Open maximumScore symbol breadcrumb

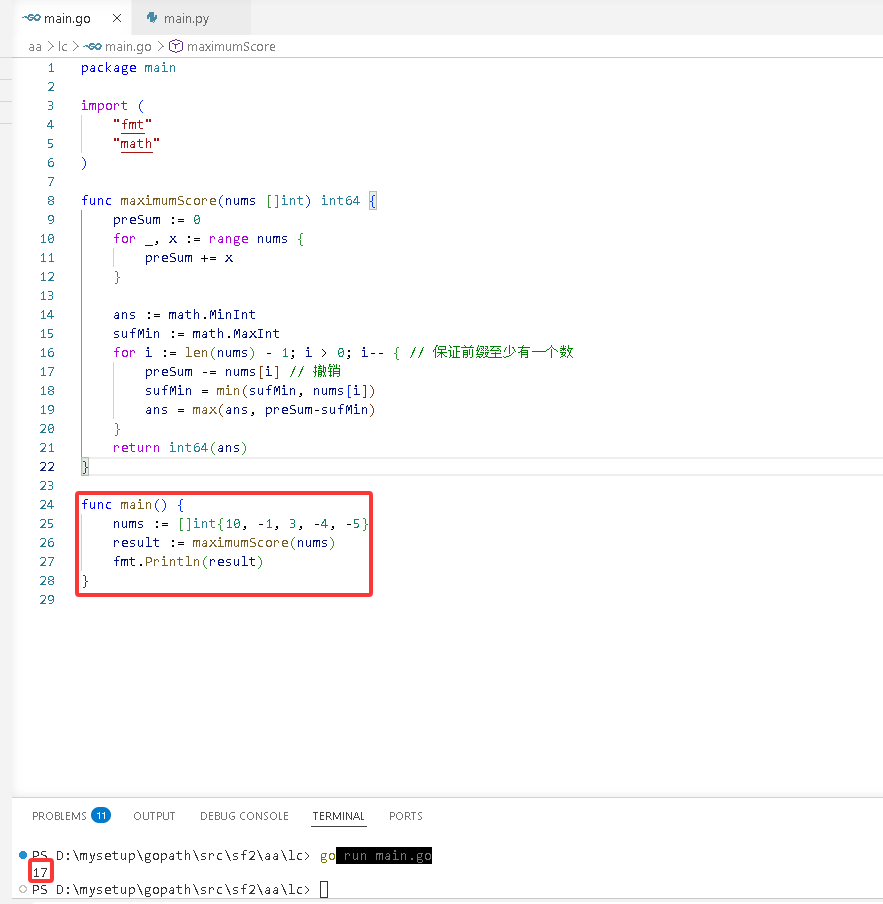point(231,47)
